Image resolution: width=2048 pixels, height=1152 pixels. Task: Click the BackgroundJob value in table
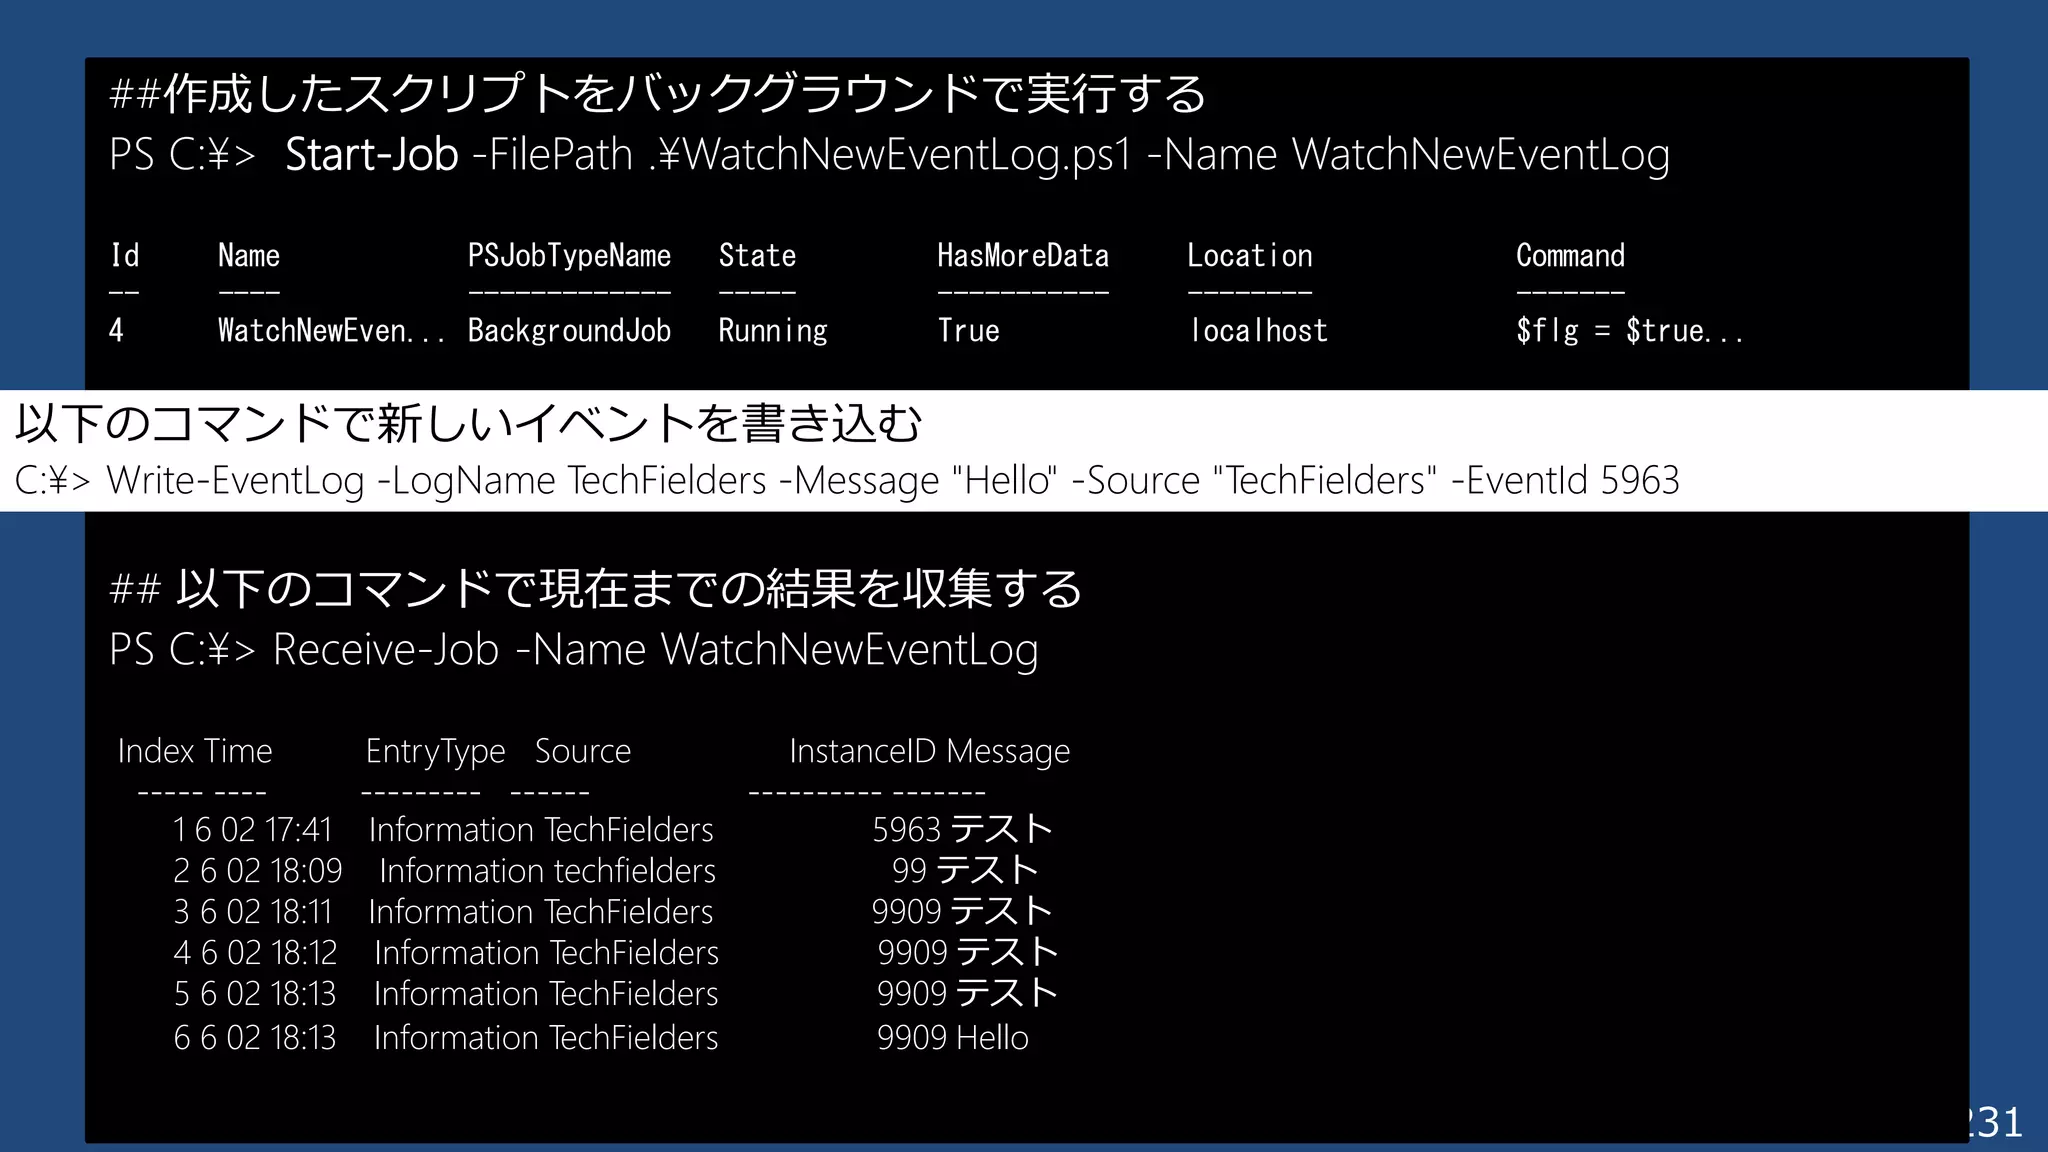(x=569, y=331)
